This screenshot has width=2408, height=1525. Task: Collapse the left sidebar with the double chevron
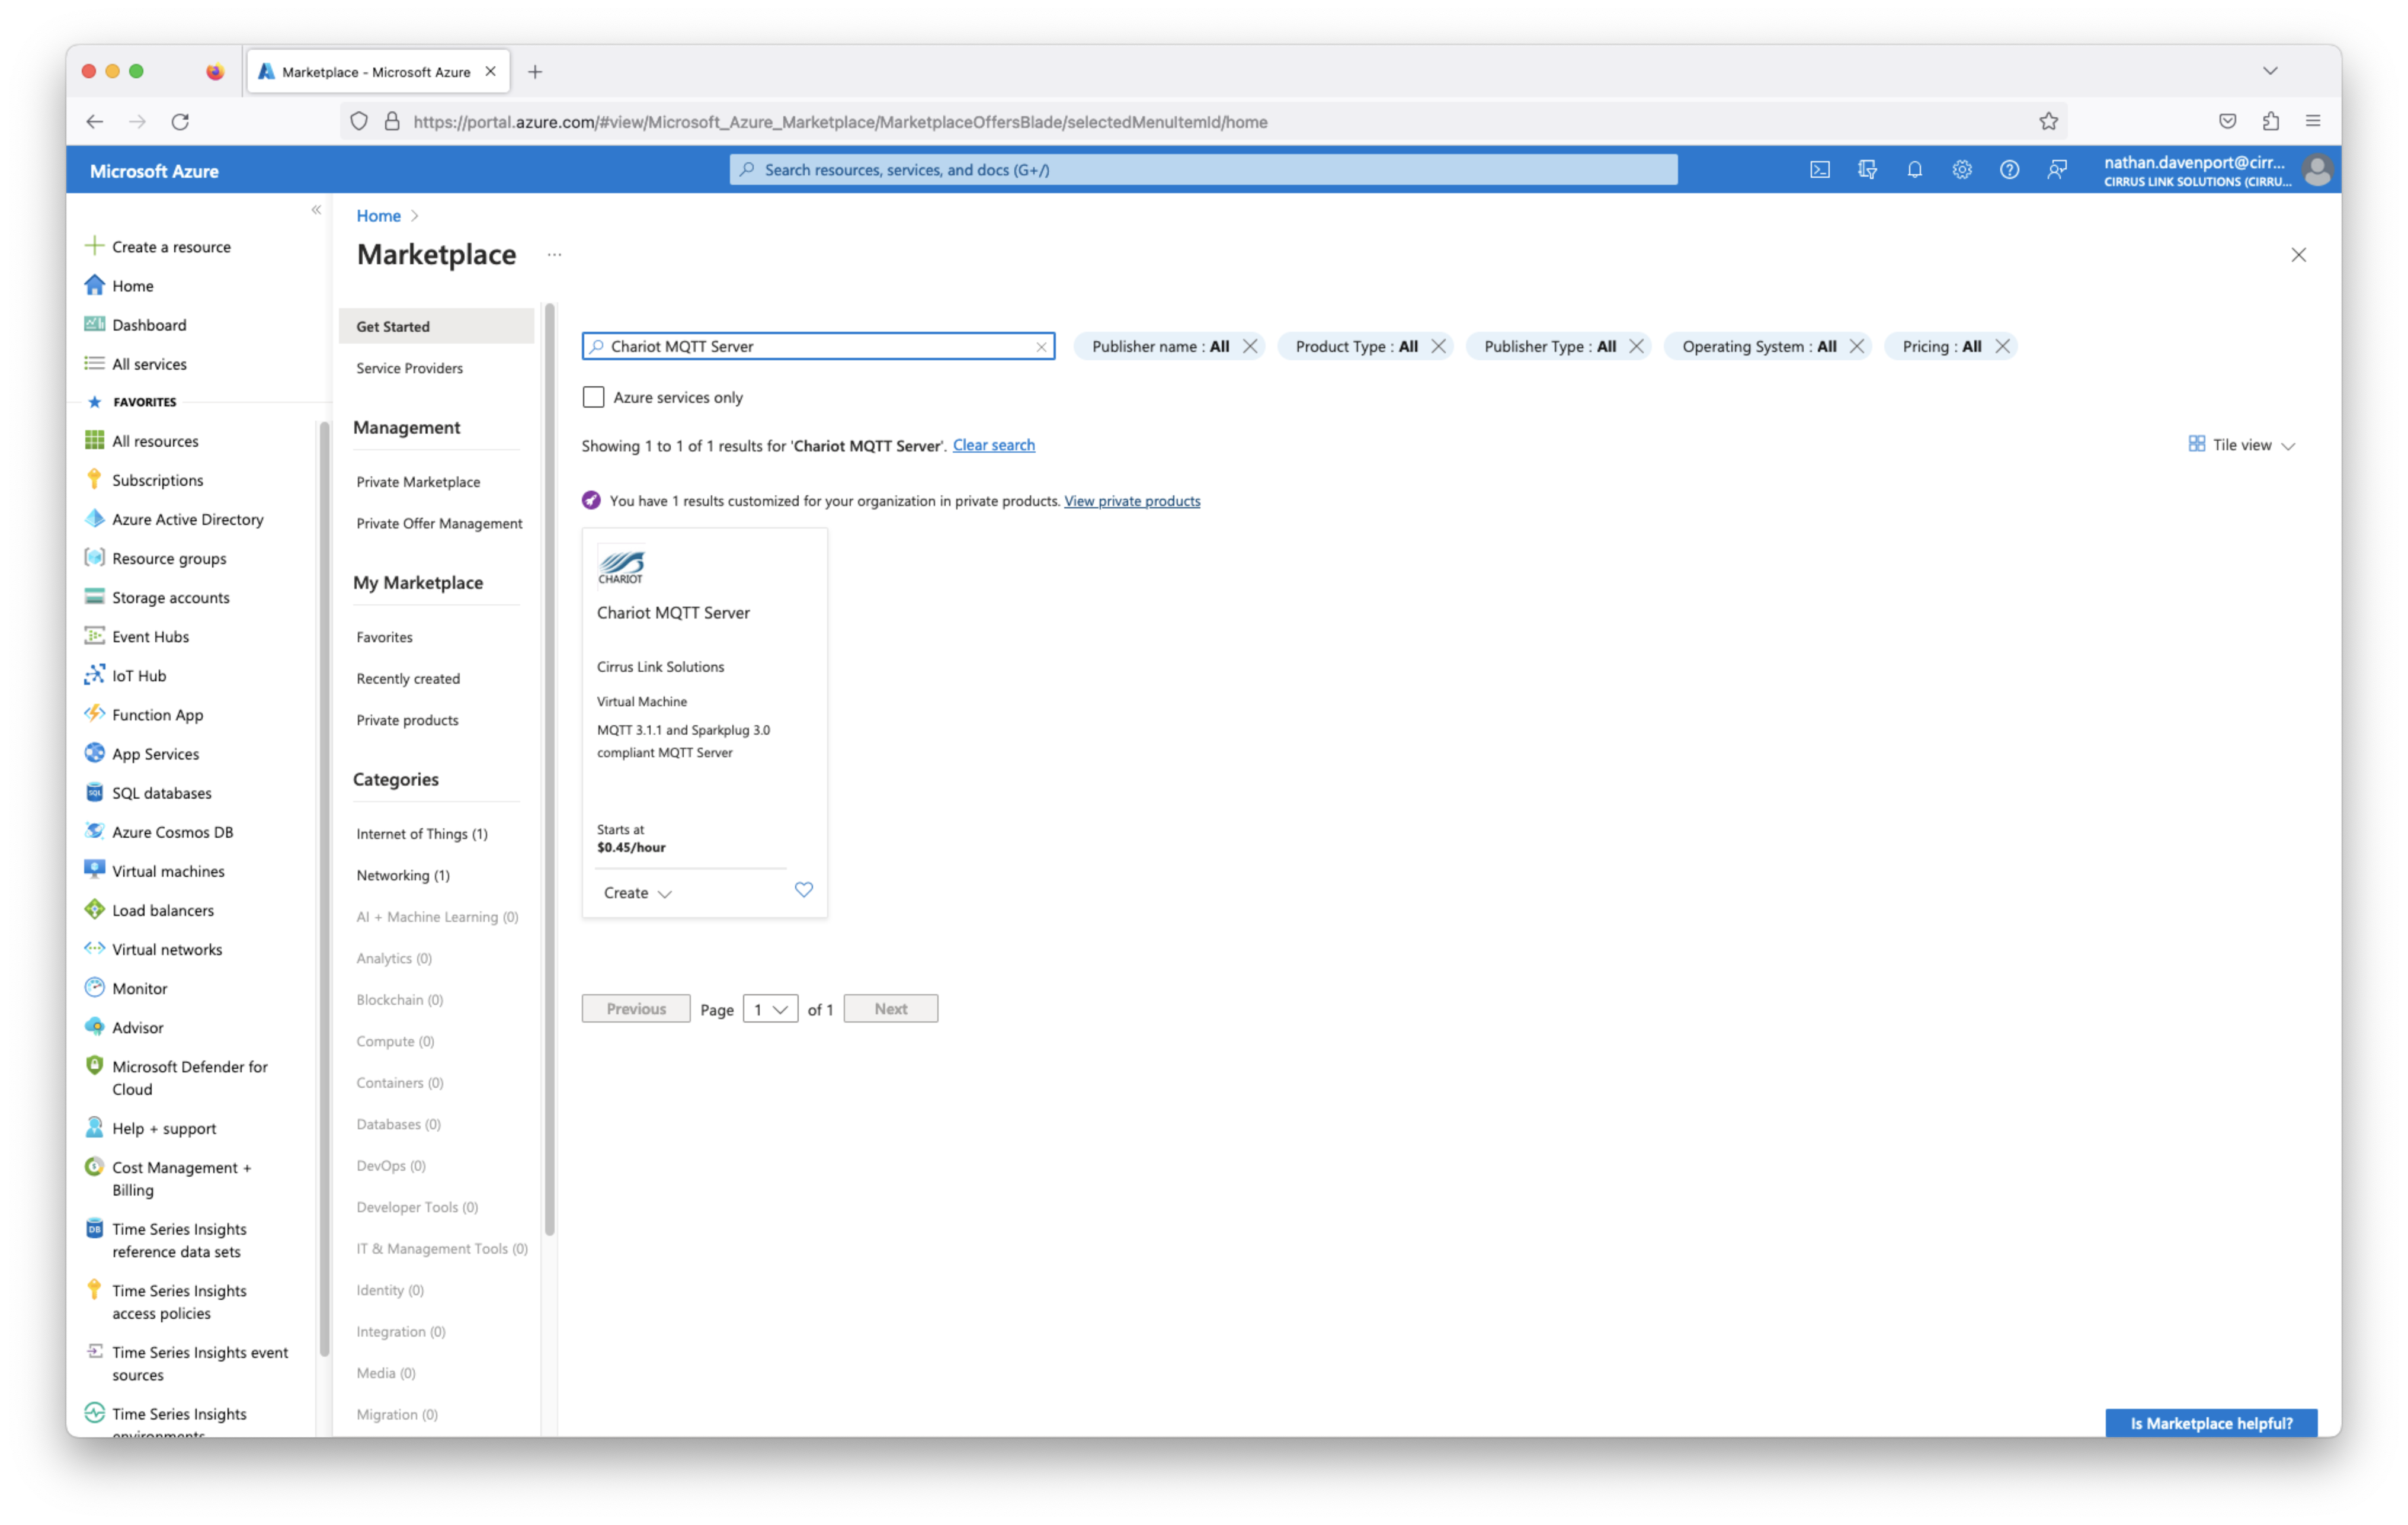coord(316,209)
